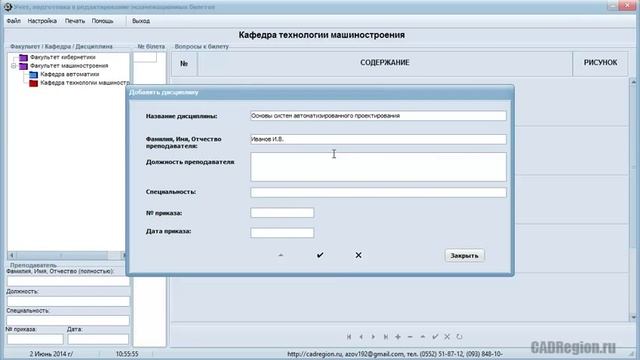Click left panel Должность field

68,301
